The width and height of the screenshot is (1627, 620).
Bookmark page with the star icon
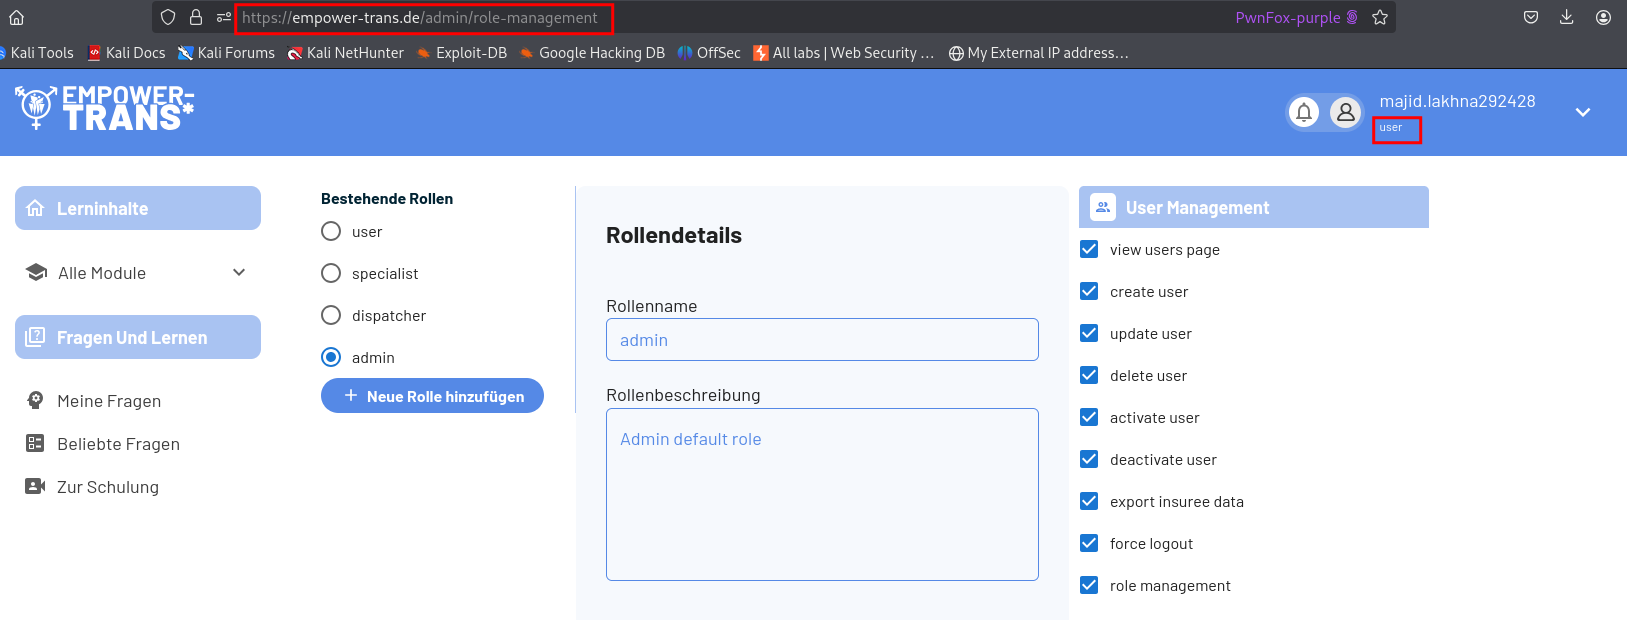point(1380,17)
